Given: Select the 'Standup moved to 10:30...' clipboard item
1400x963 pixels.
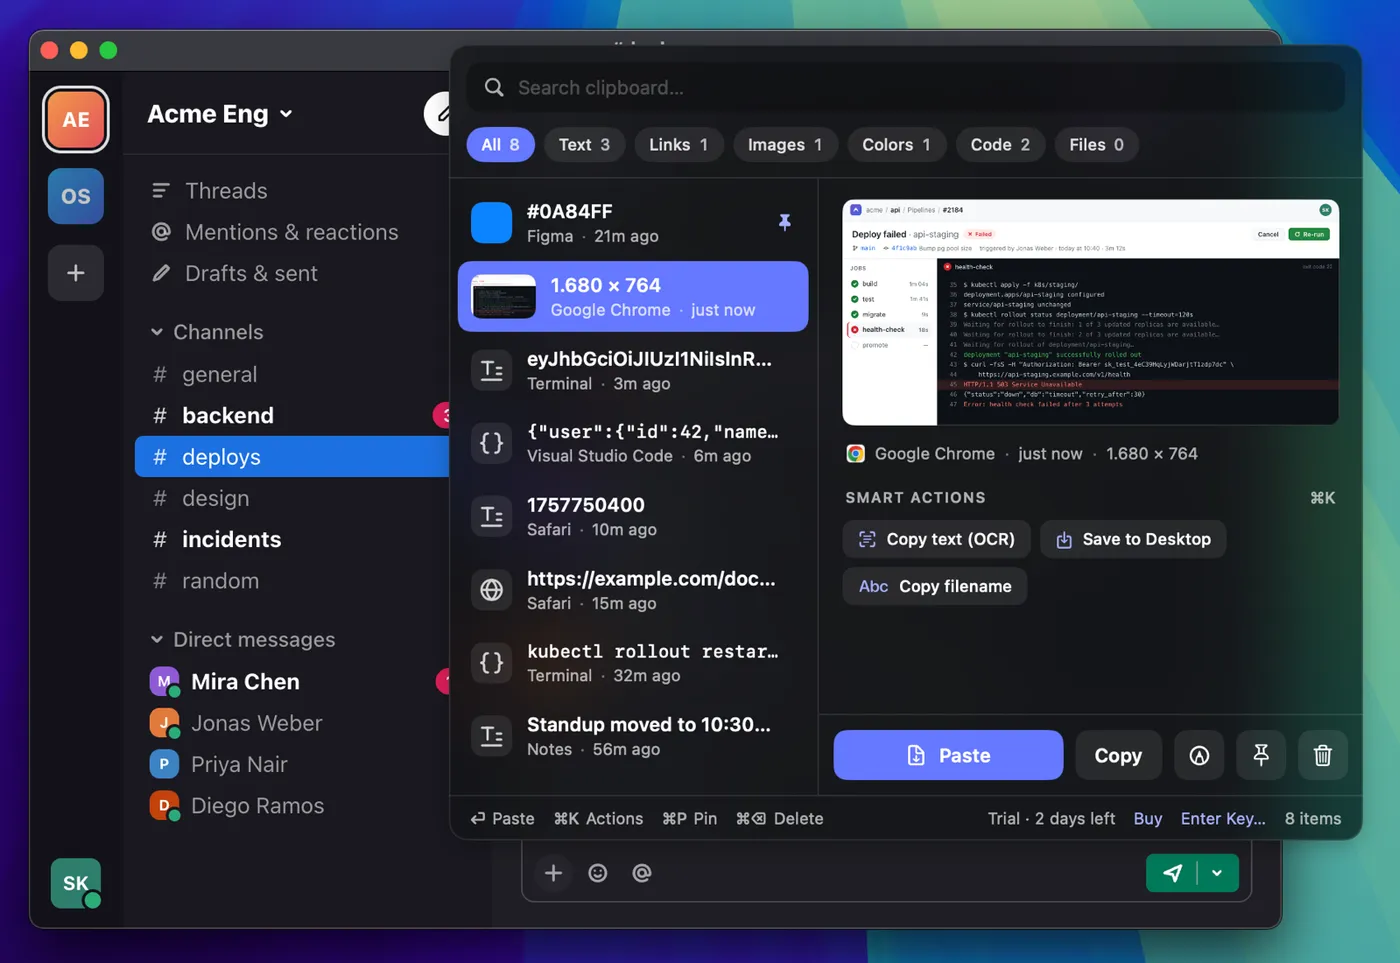Looking at the screenshot, I should 633,737.
